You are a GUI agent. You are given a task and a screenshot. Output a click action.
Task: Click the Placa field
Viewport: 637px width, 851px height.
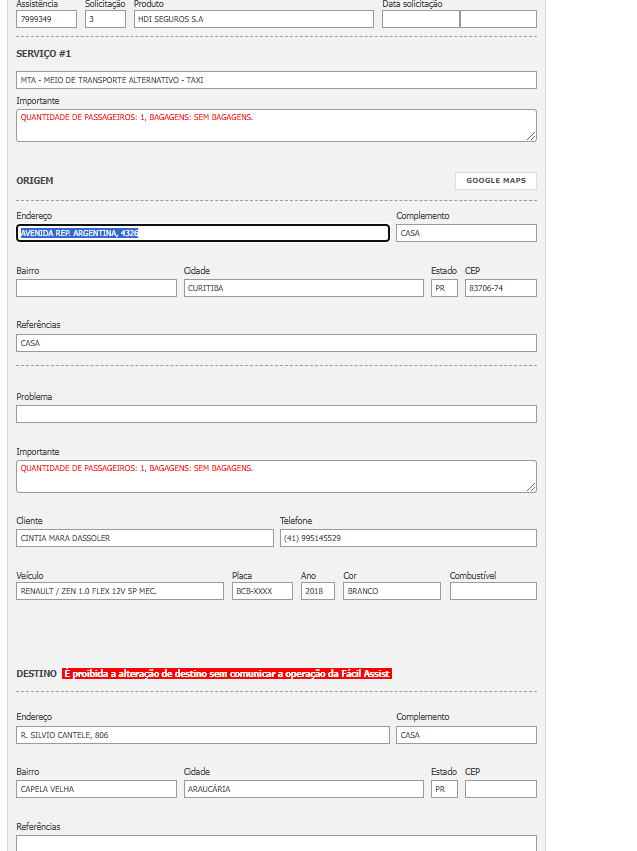point(262,591)
